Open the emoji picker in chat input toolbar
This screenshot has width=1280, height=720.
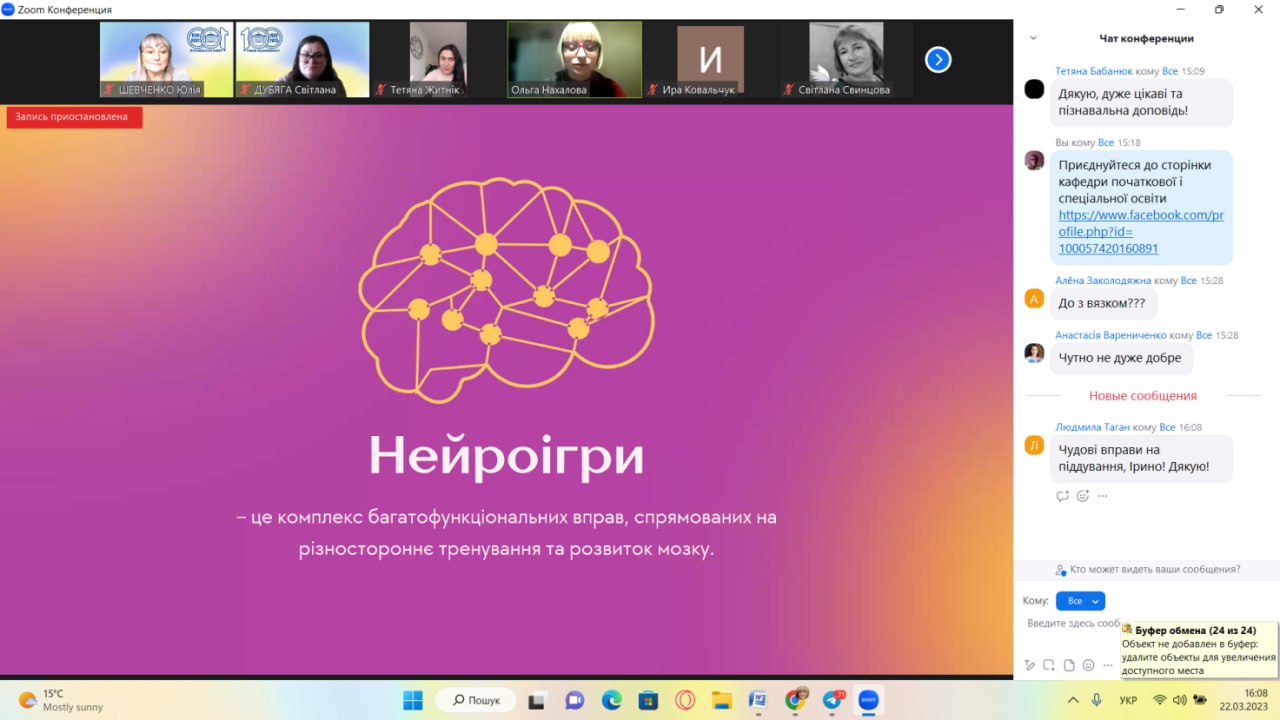click(1088, 665)
